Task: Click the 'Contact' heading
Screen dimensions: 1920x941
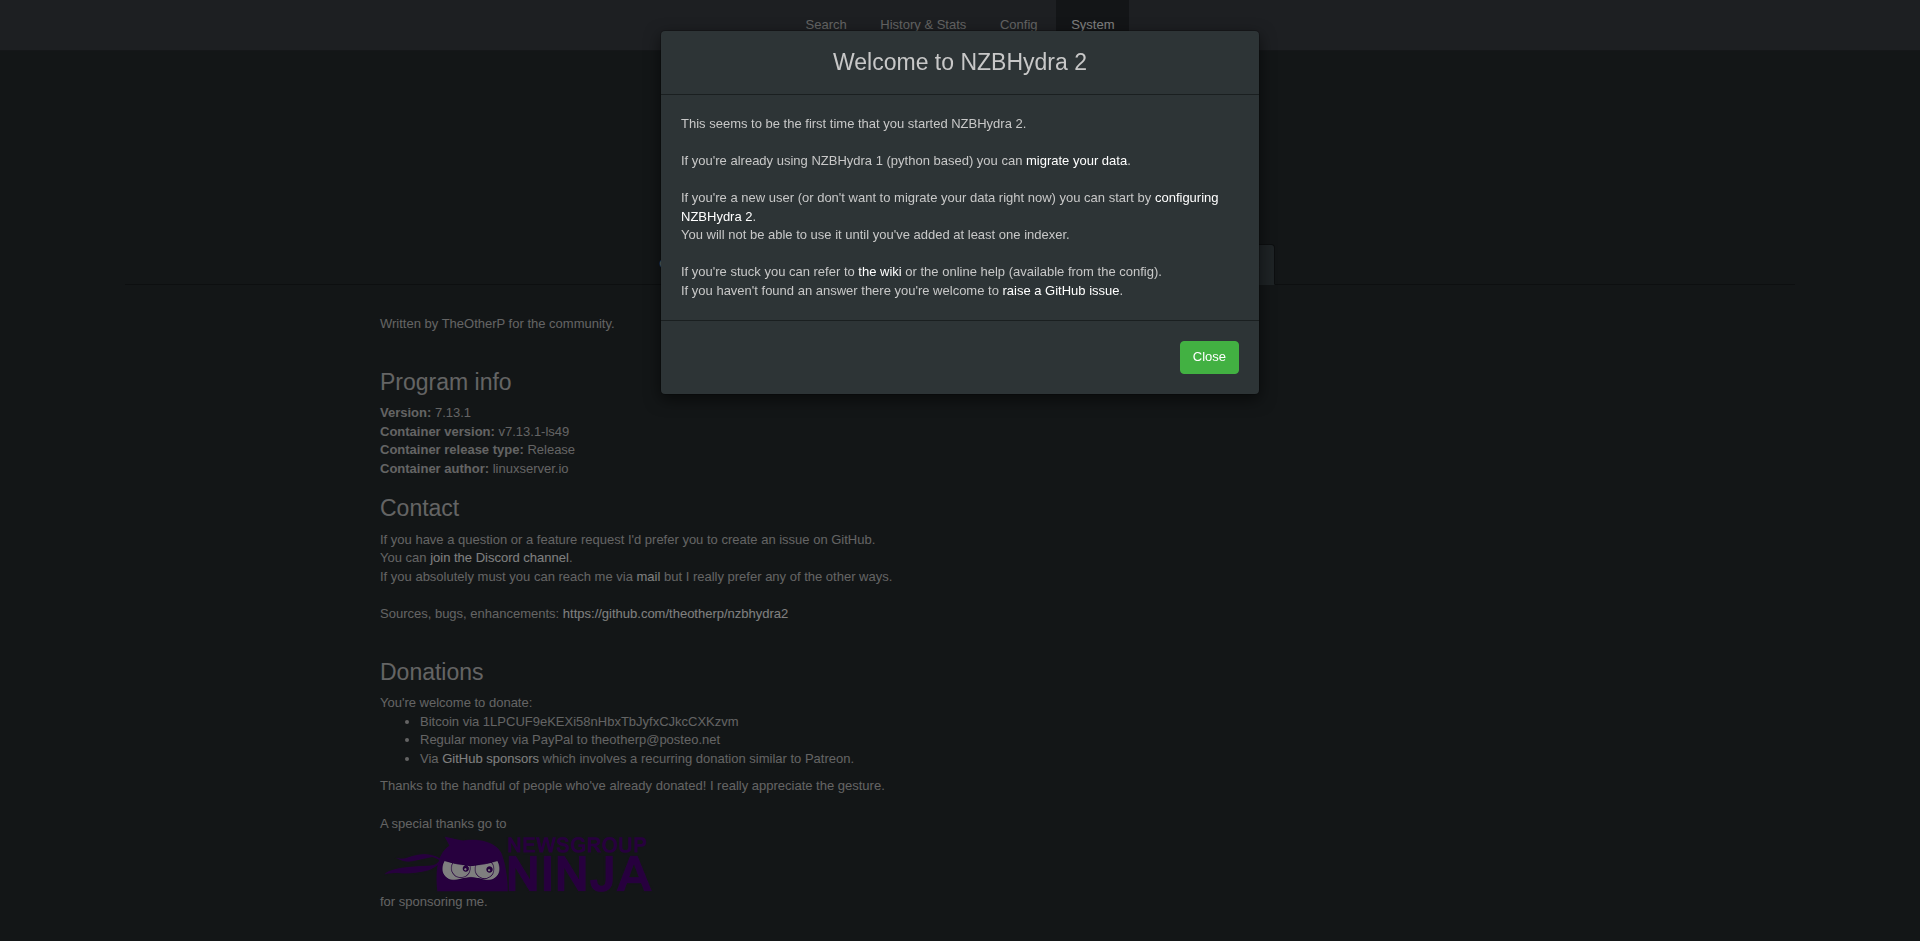Action: 419,508
